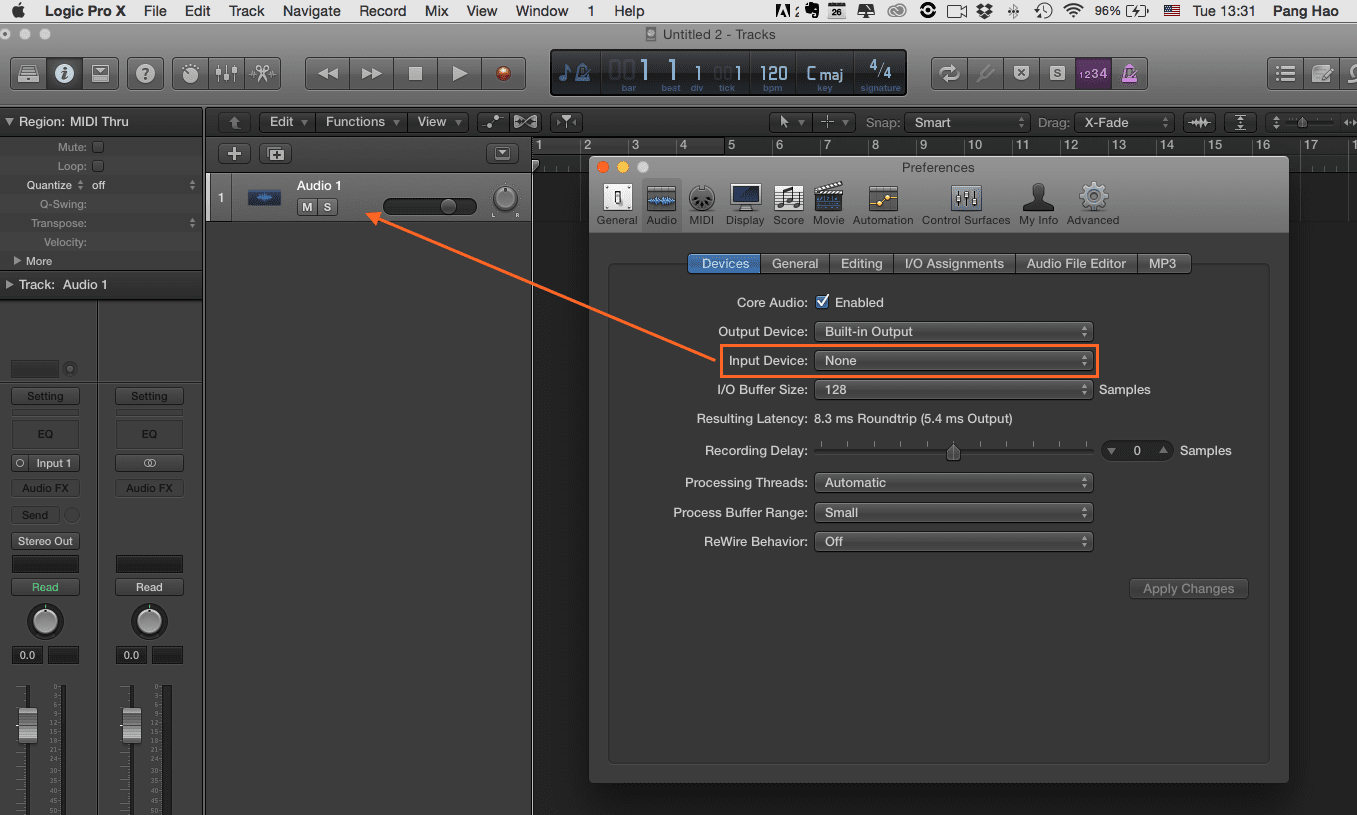Screen dimensions: 1357x815
Task: Show Smart Controls knob icon
Action: pyautogui.click(x=190, y=73)
